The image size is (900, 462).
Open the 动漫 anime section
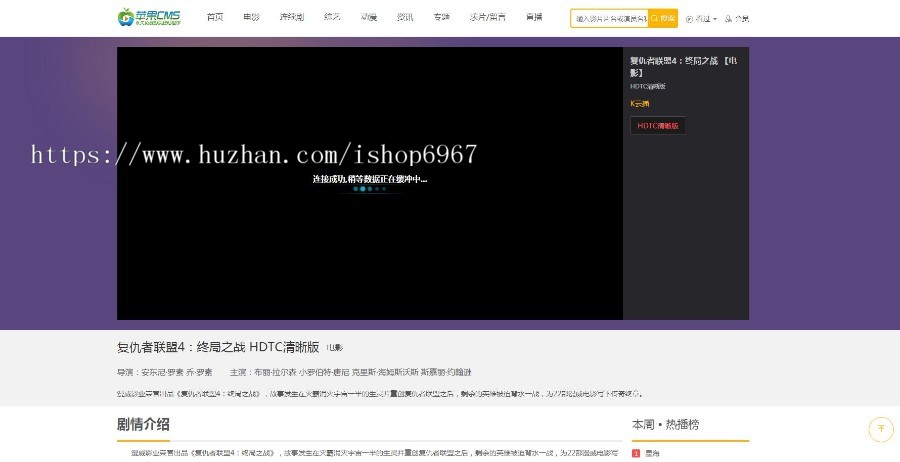368,18
